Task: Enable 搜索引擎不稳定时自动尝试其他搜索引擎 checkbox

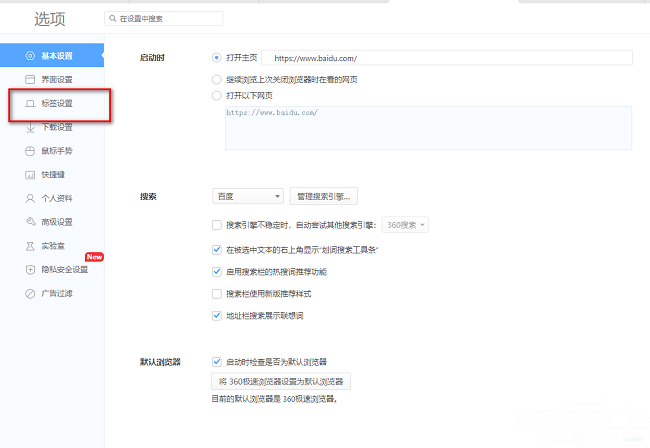Action: click(x=216, y=225)
